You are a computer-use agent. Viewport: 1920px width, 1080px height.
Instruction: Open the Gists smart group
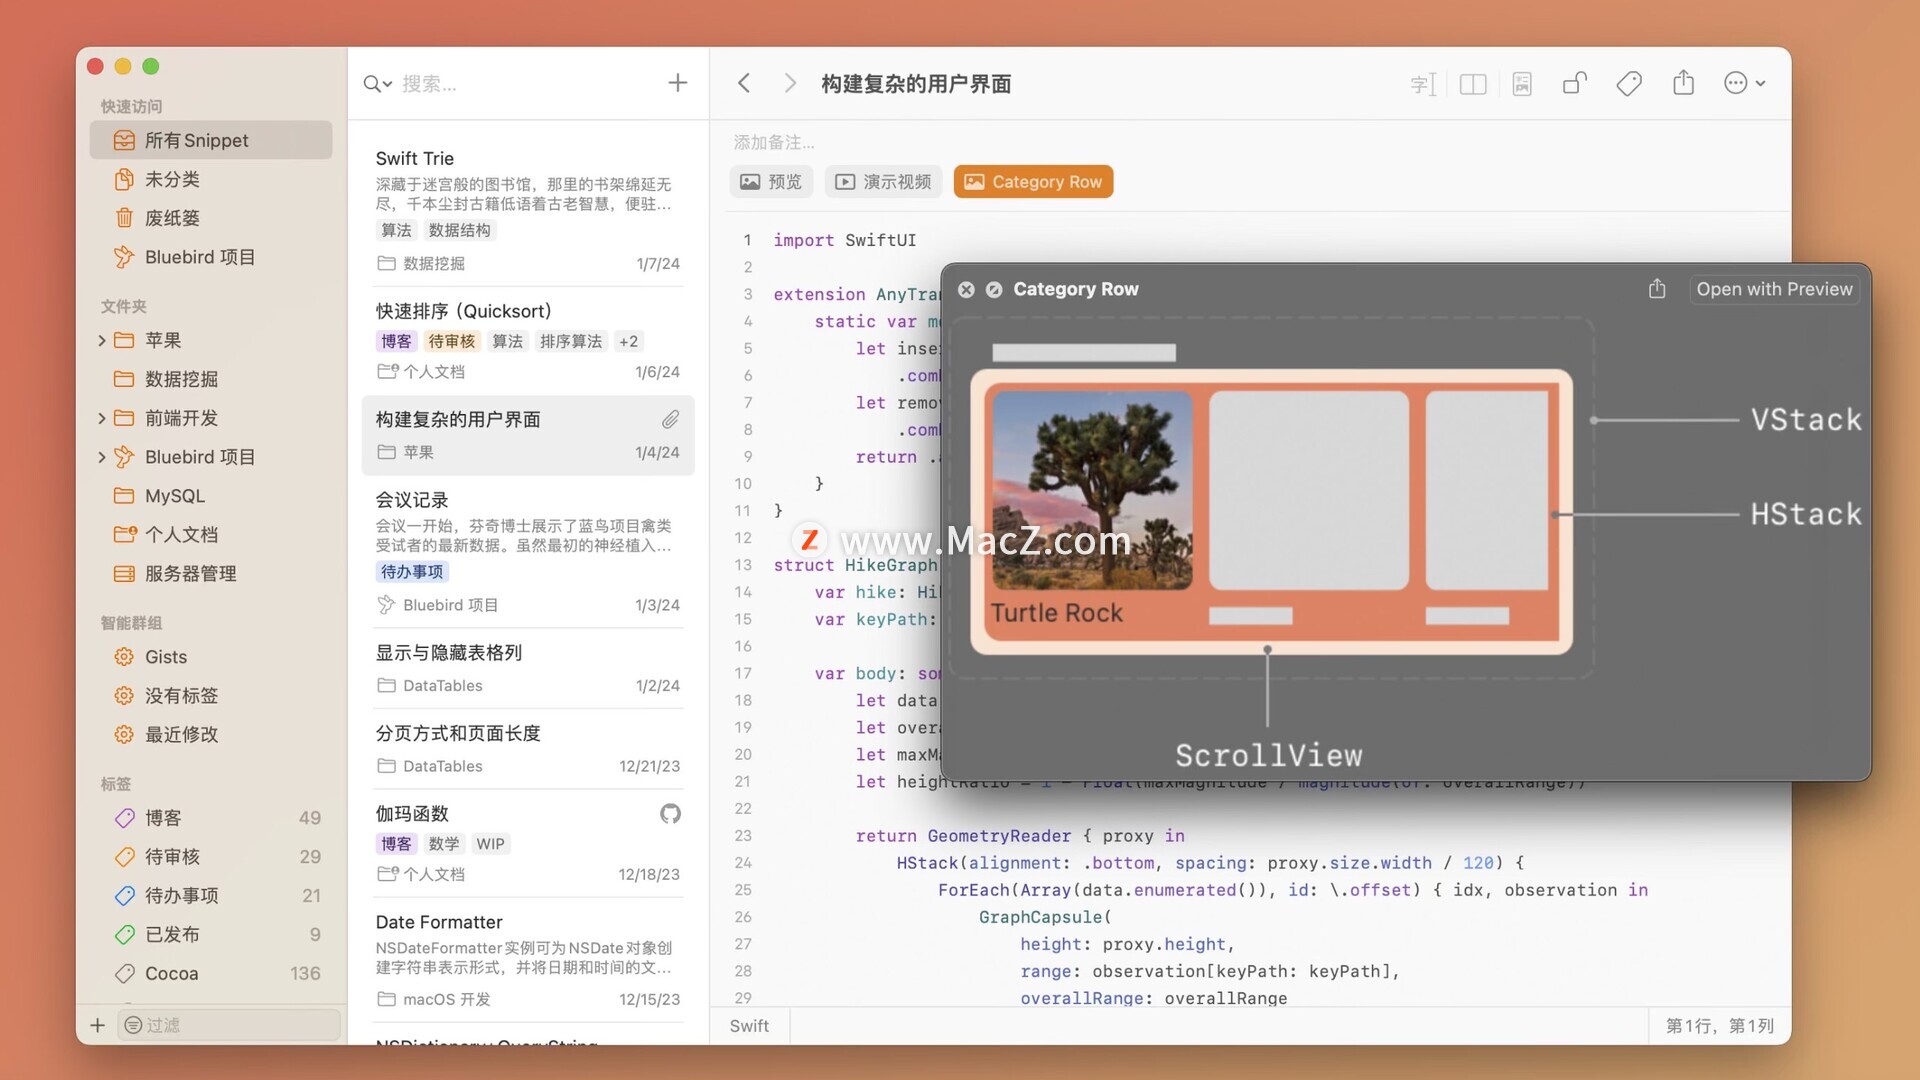point(211,657)
